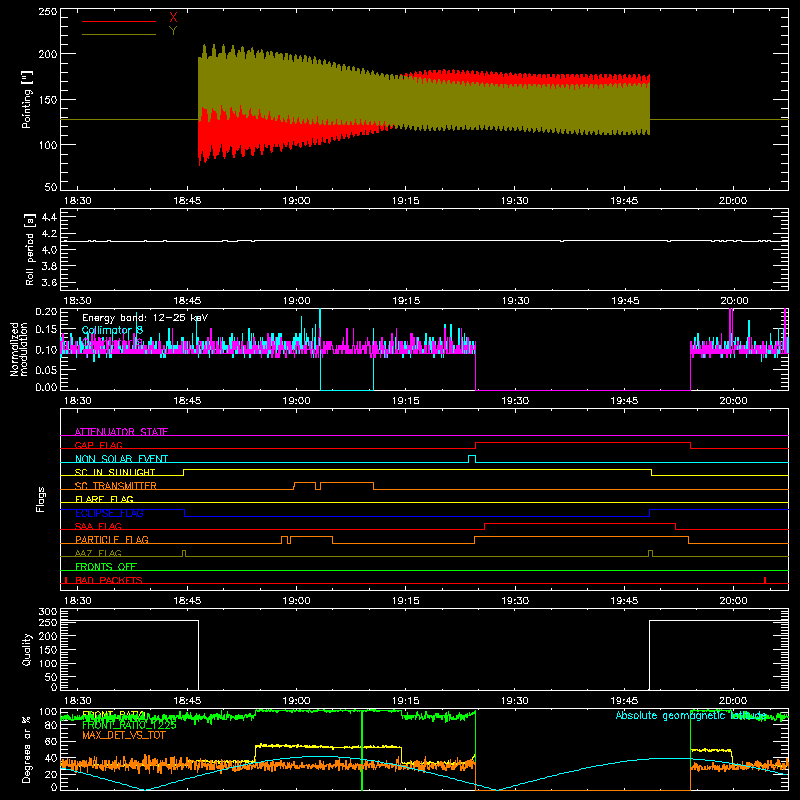This screenshot has width=800, height=800.
Task: Click the 19:30 time label under modulation plot
Action: tap(515, 401)
